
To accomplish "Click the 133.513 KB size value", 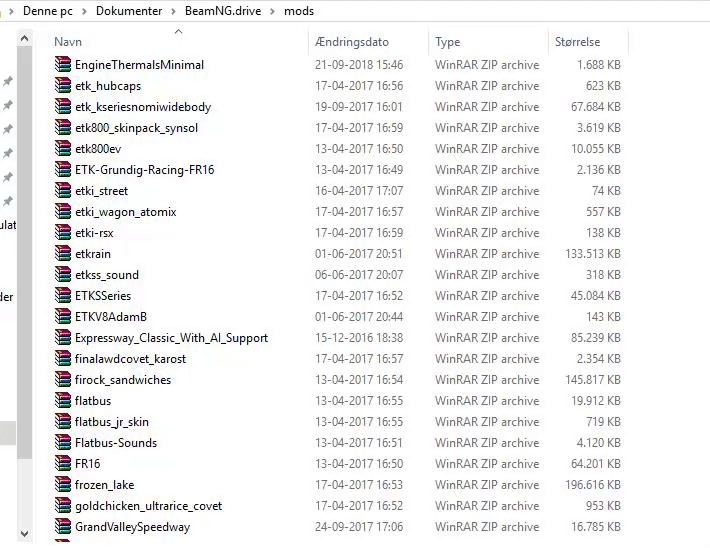I will point(593,254).
